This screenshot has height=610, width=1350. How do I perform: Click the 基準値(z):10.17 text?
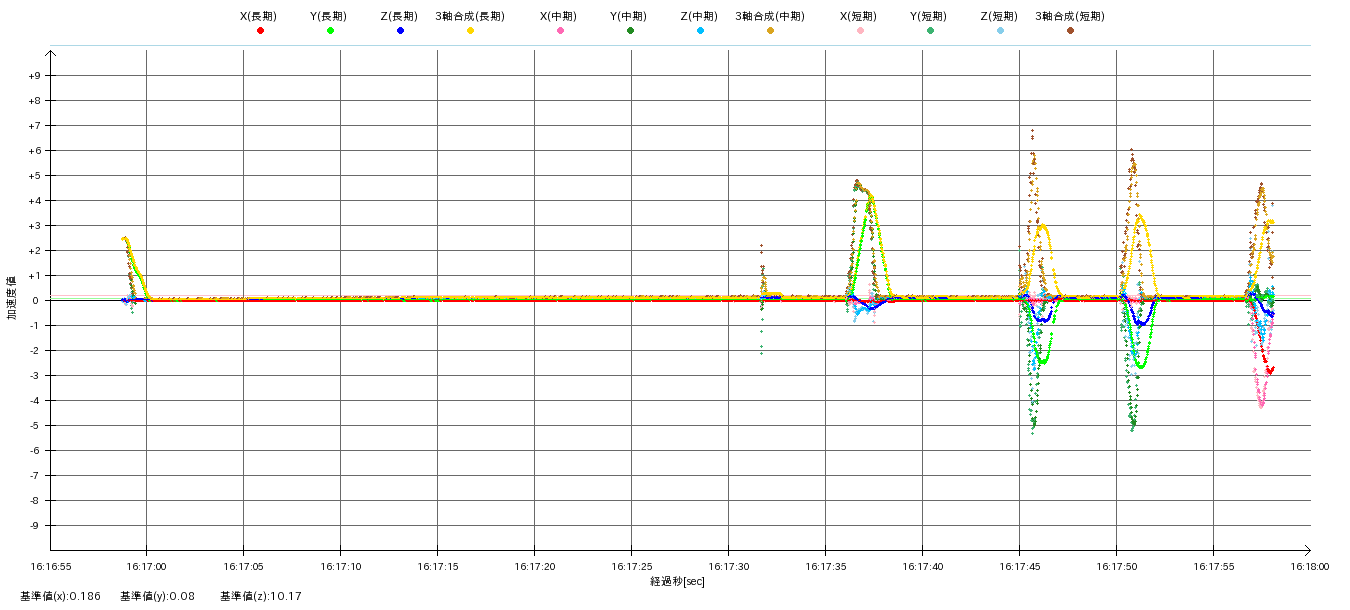261,597
